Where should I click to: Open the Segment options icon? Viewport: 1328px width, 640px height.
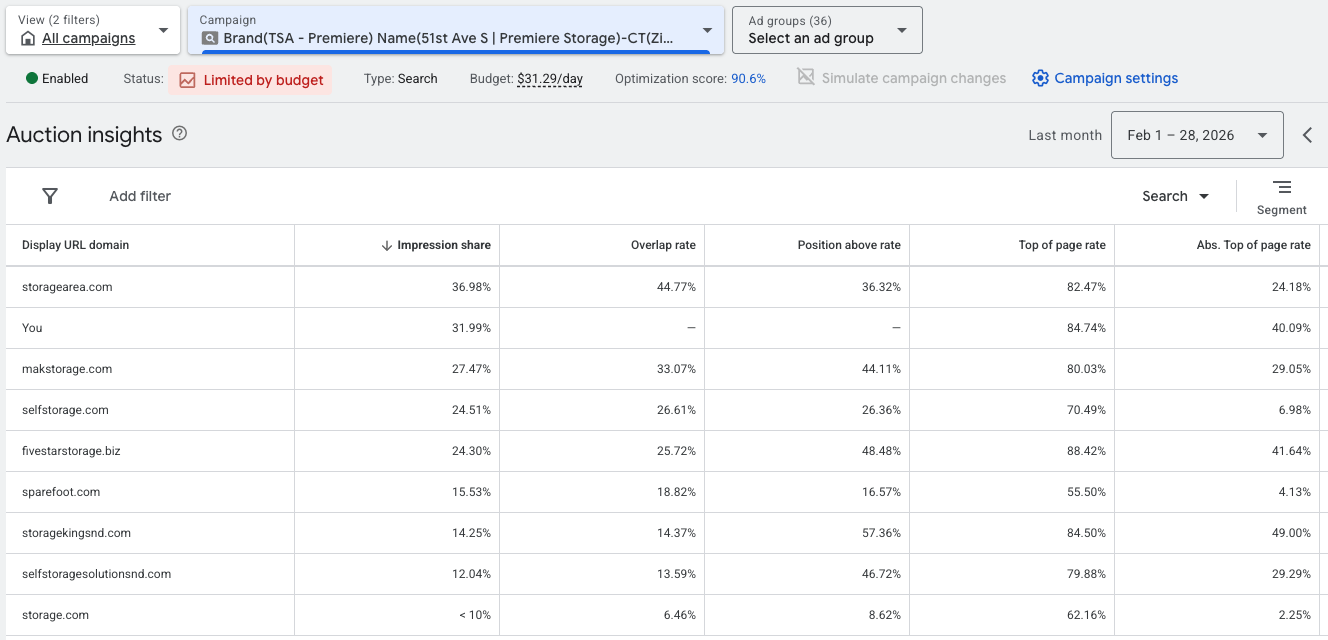pos(1281,187)
